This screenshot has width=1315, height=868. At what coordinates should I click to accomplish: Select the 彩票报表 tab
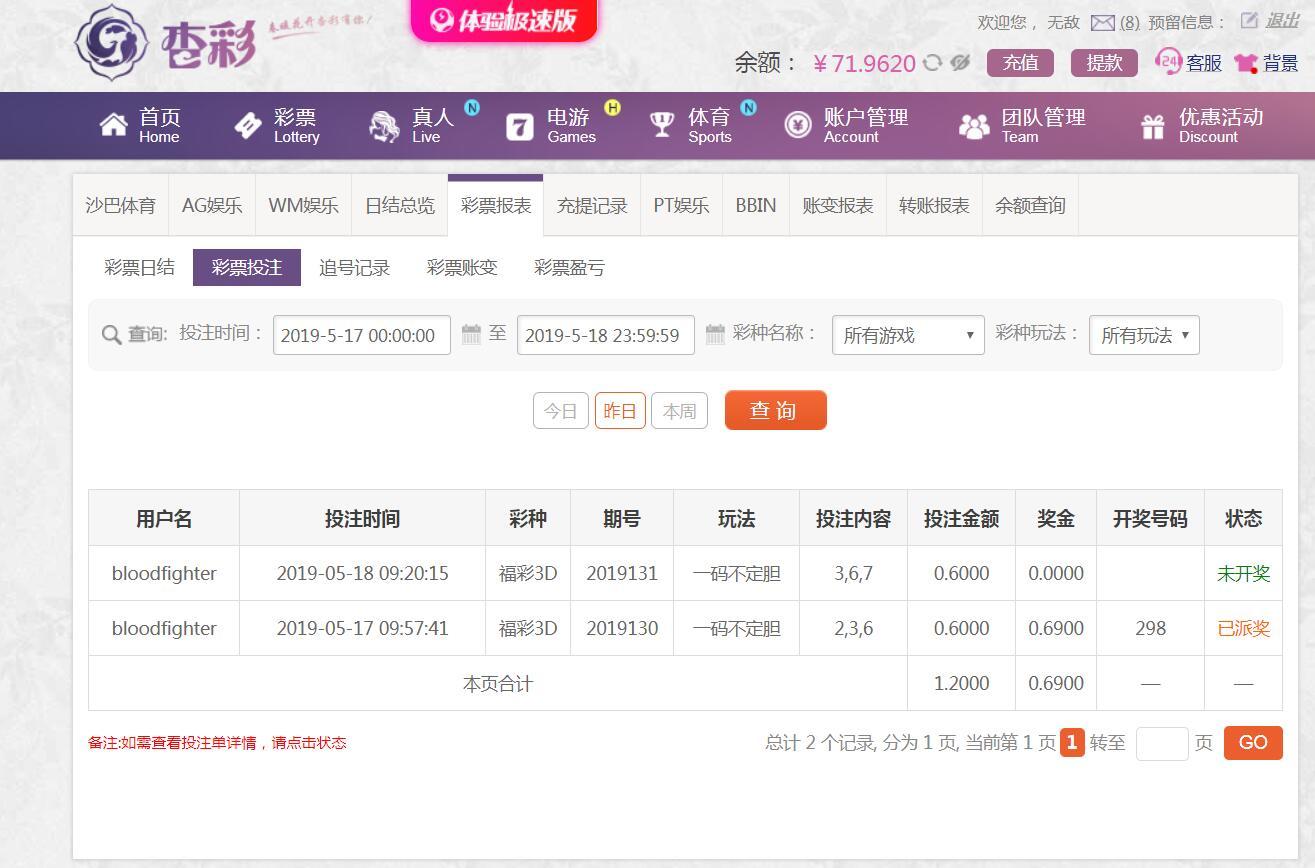pyautogui.click(x=496, y=206)
